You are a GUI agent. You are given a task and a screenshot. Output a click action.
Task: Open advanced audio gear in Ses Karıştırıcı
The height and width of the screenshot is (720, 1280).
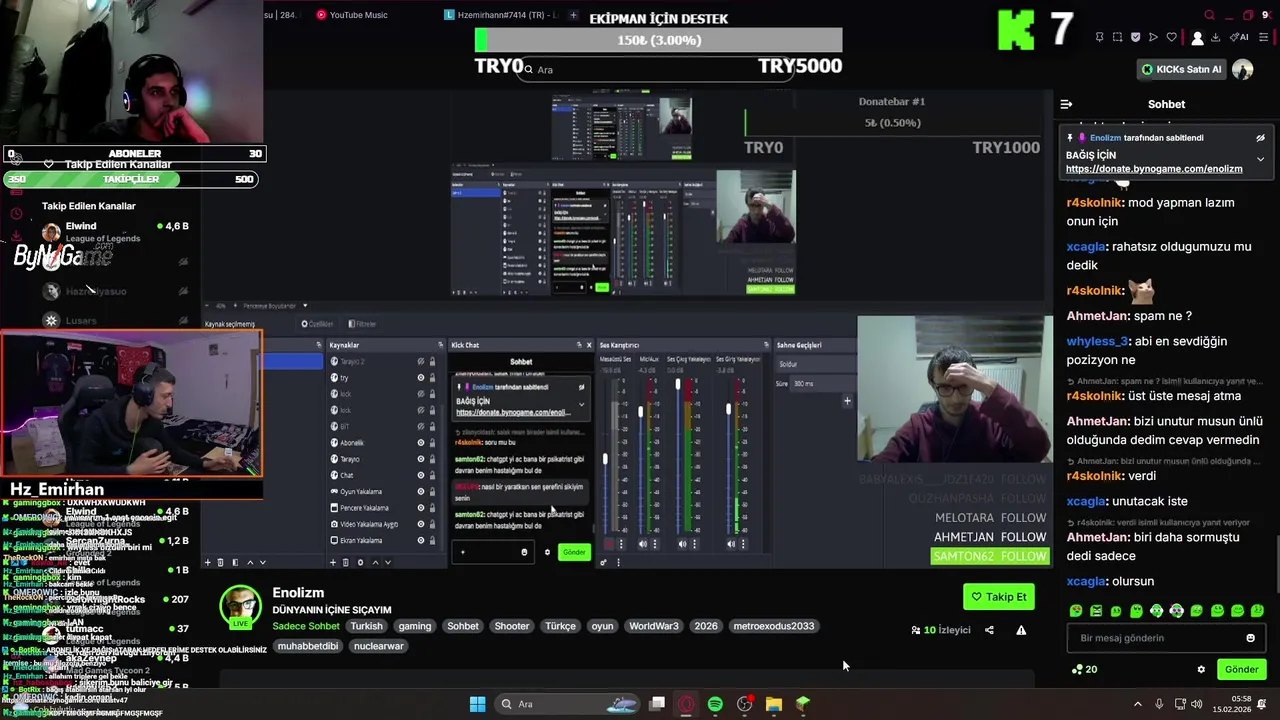point(603,562)
